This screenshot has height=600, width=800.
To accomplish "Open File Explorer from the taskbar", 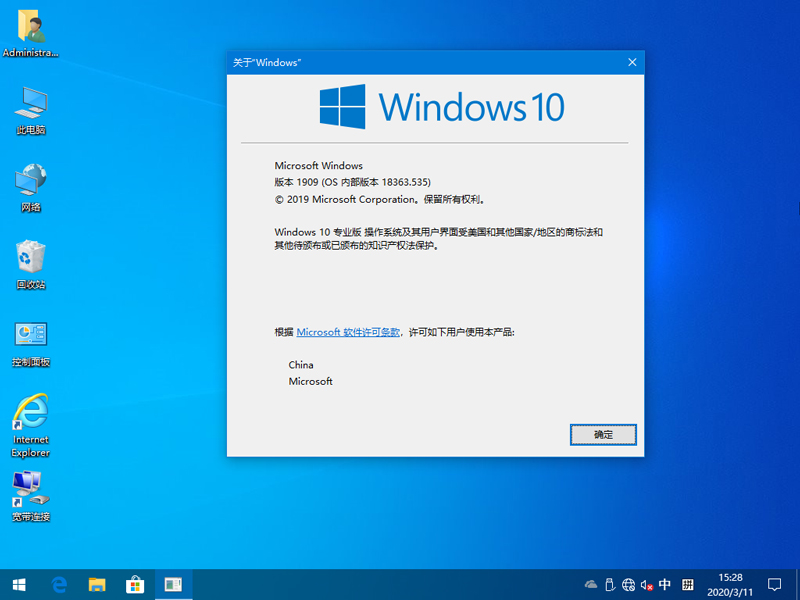I will pyautogui.click(x=97, y=585).
